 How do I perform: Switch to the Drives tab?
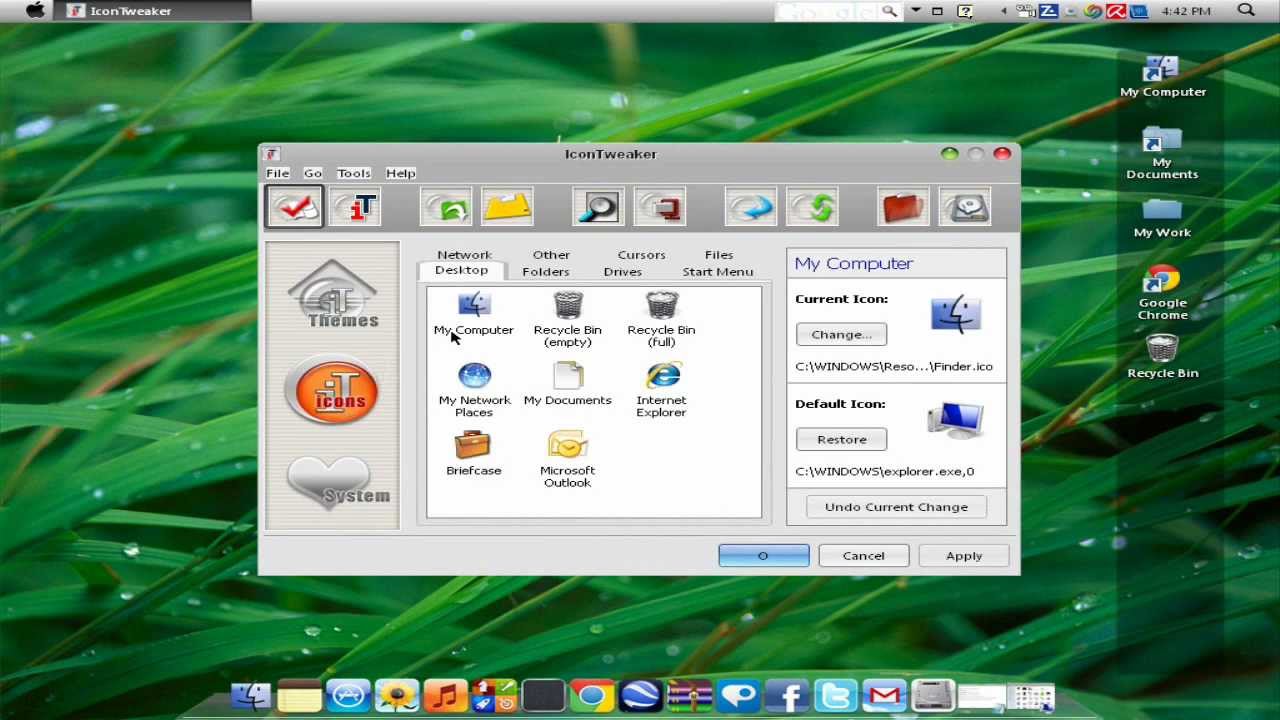click(623, 272)
